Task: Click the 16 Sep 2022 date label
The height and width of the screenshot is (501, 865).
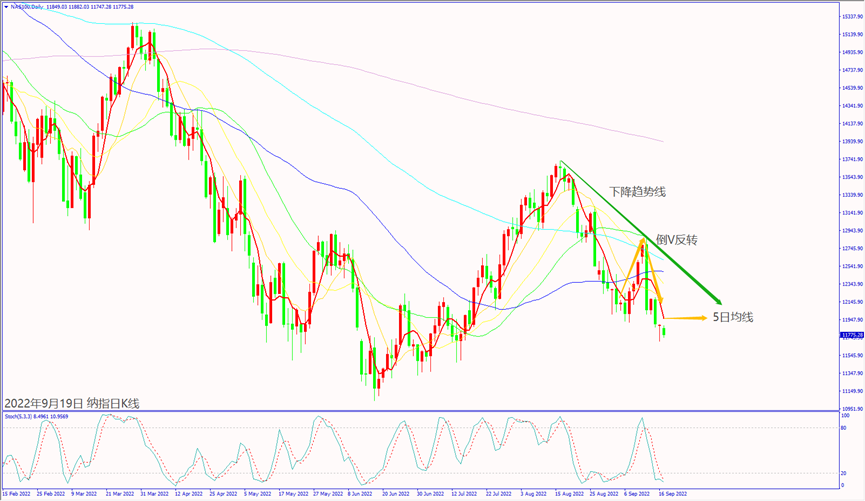Action: pos(671,494)
